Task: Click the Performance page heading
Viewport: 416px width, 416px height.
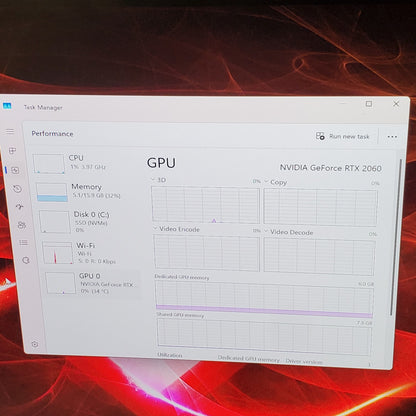Action: (x=52, y=134)
